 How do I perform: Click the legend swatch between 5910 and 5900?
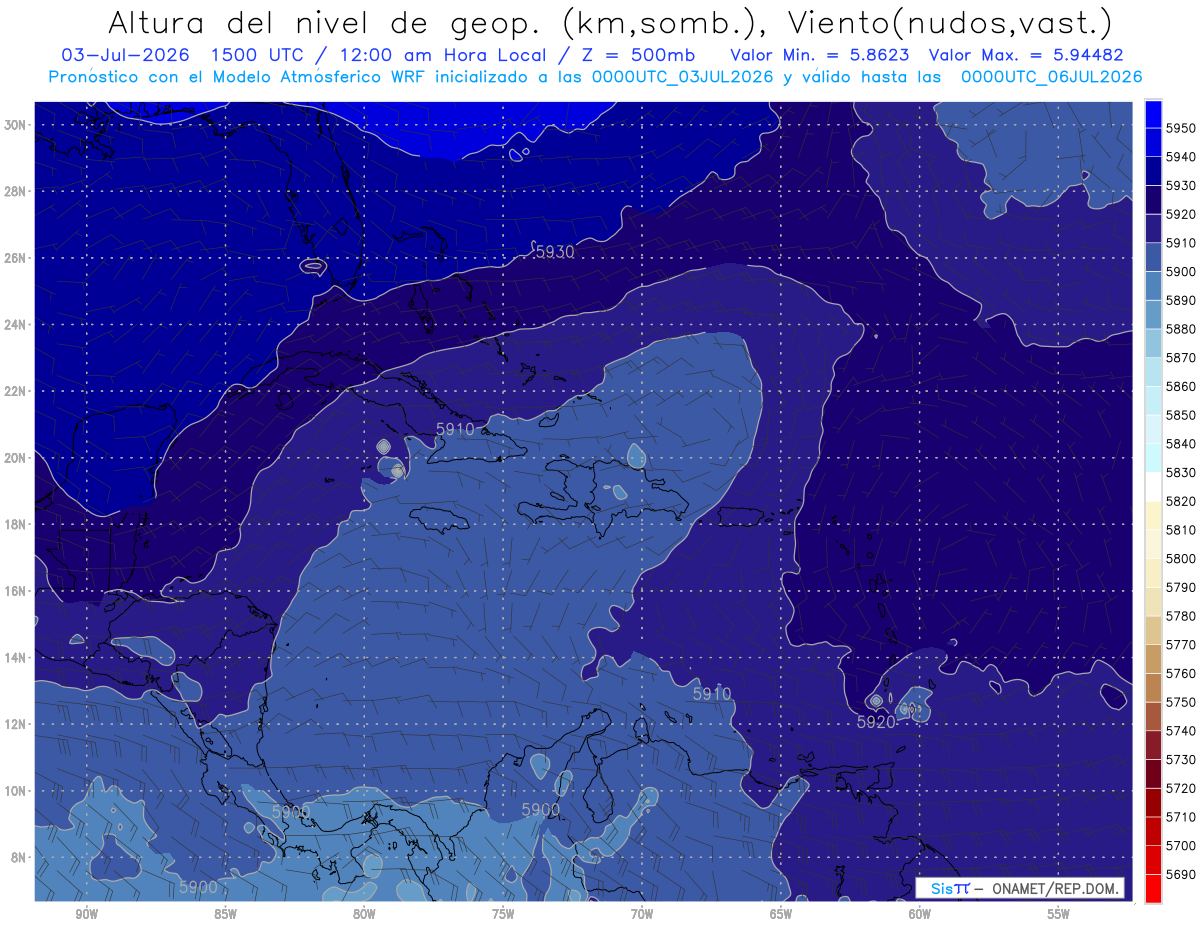tap(1153, 257)
